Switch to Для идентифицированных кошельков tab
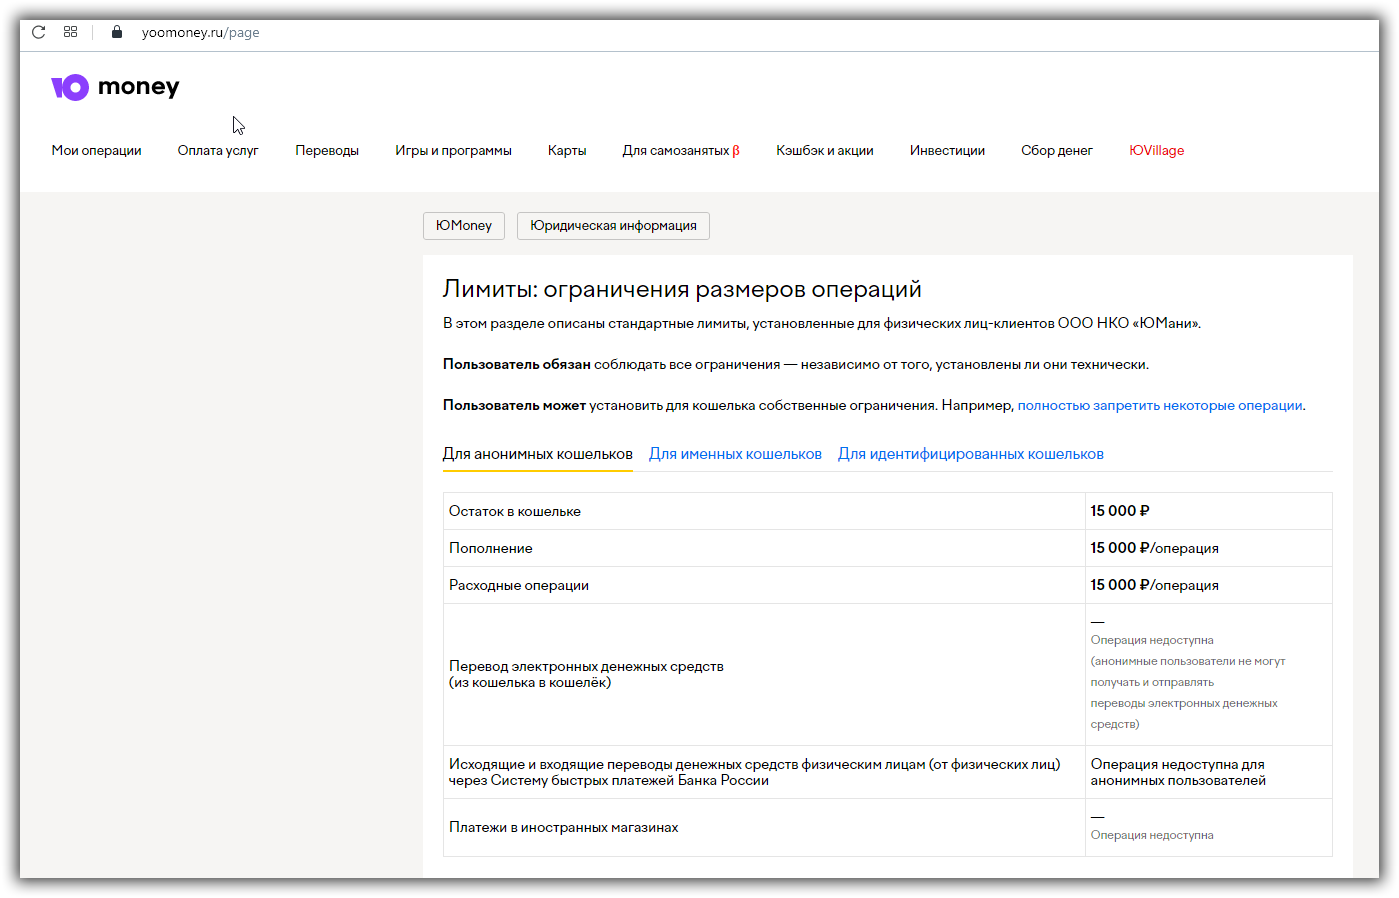The width and height of the screenshot is (1399, 898). [971, 454]
